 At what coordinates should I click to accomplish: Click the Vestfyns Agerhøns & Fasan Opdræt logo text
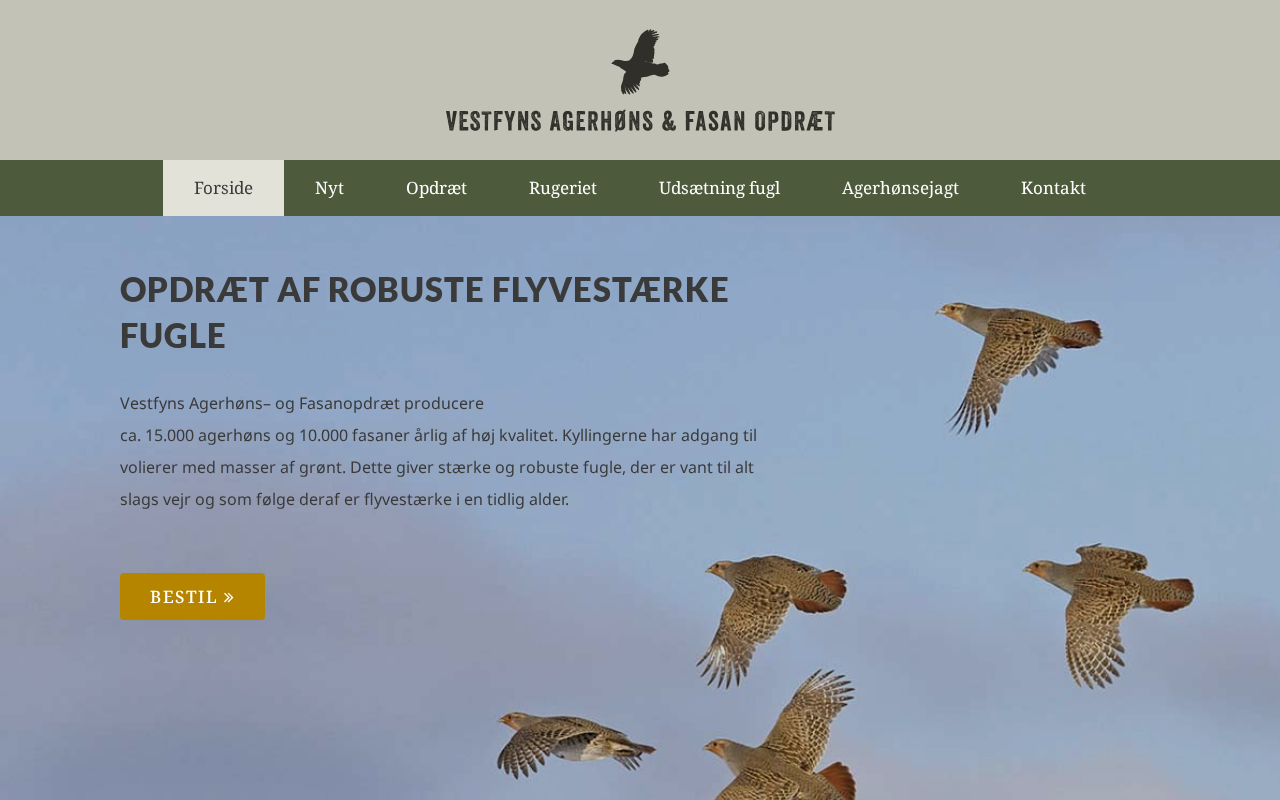(x=640, y=121)
